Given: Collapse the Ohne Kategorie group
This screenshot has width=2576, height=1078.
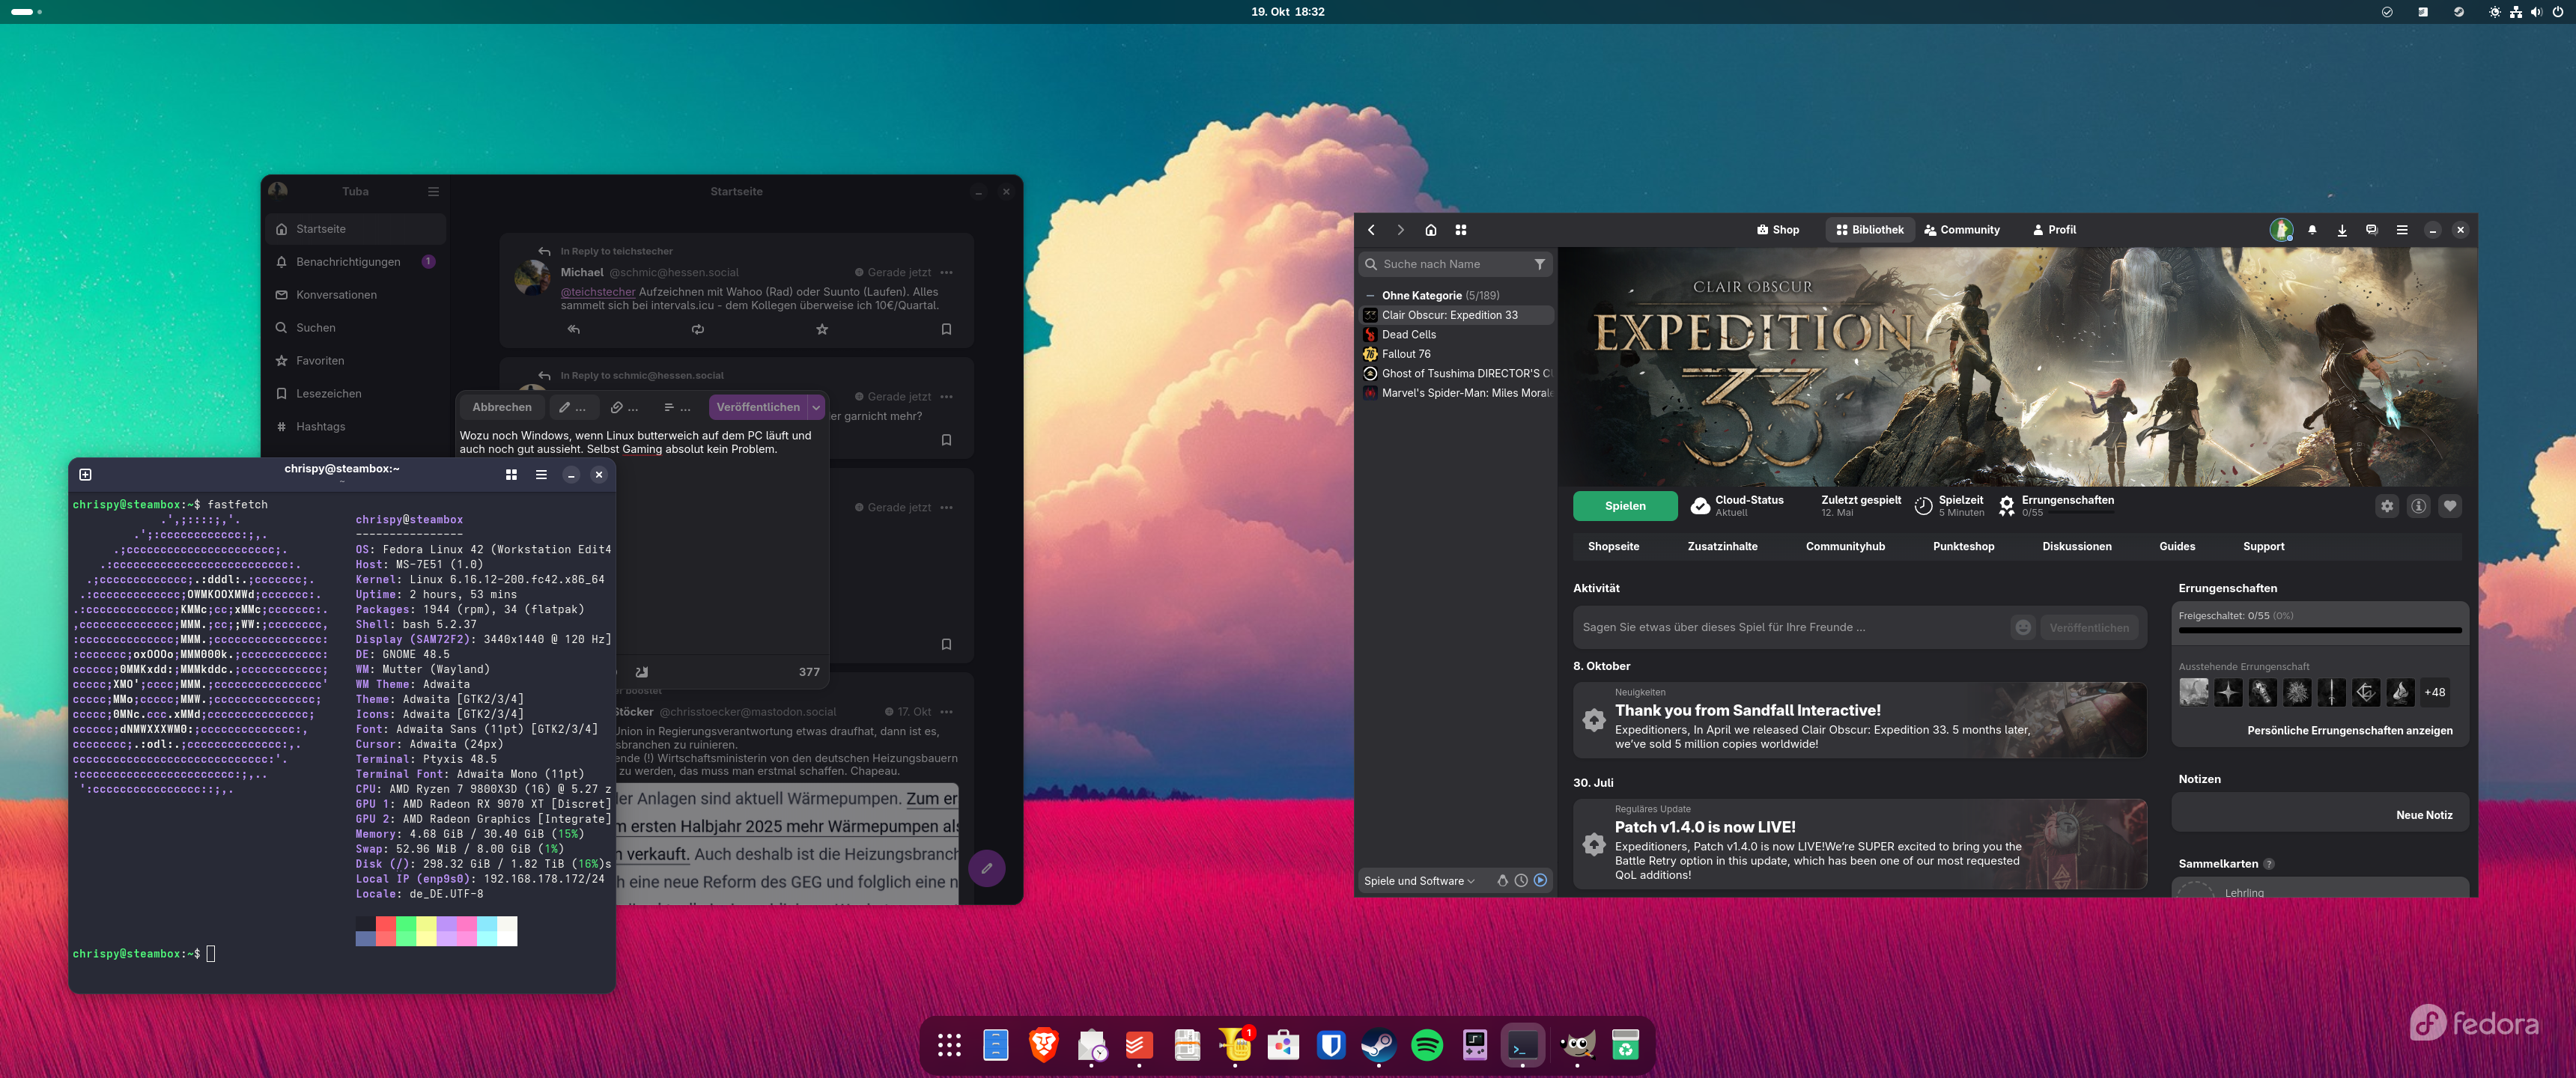Looking at the screenshot, I should (x=1370, y=295).
